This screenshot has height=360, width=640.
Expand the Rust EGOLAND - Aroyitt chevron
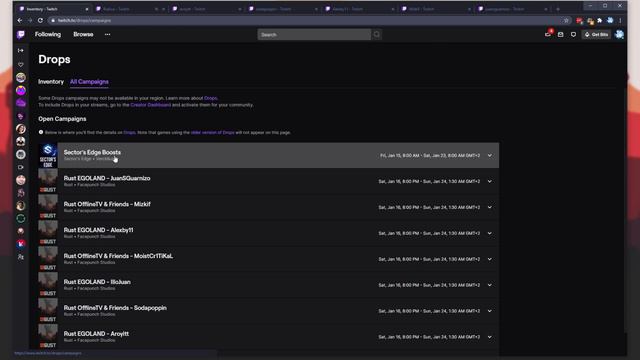[489, 337]
